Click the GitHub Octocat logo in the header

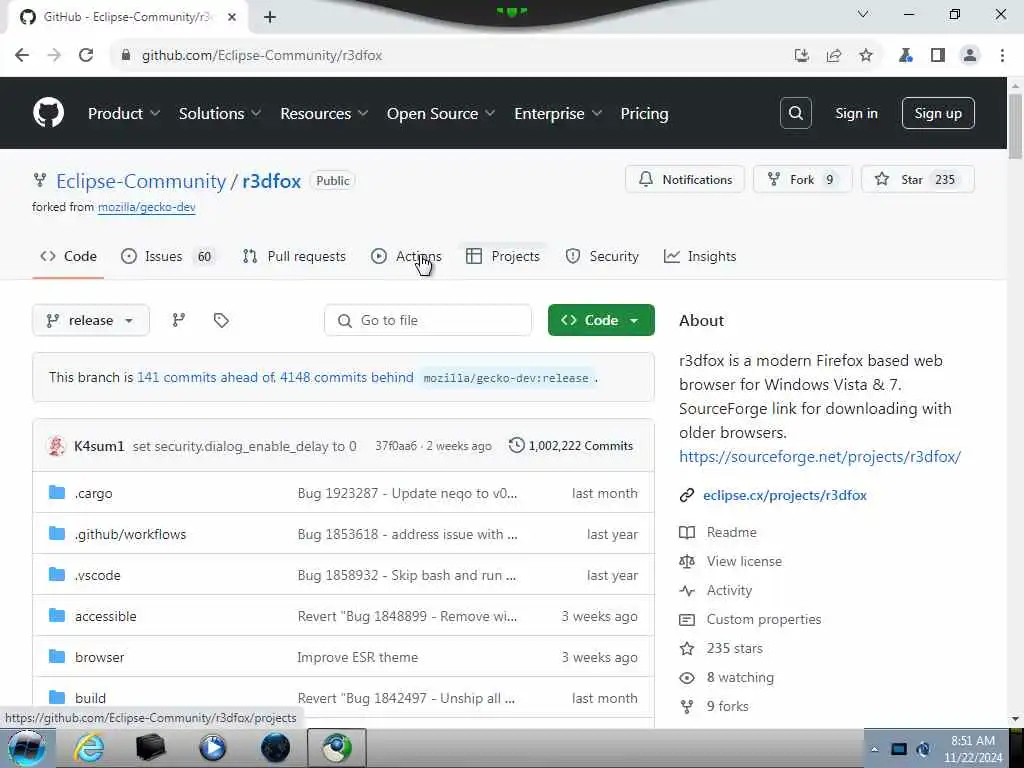(x=48, y=113)
